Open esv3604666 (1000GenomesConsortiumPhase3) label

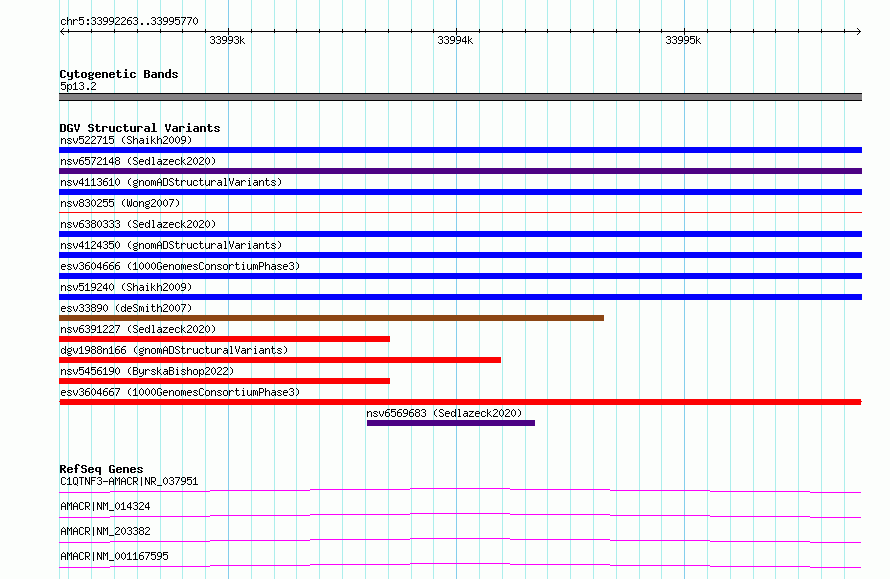point(180,266)
